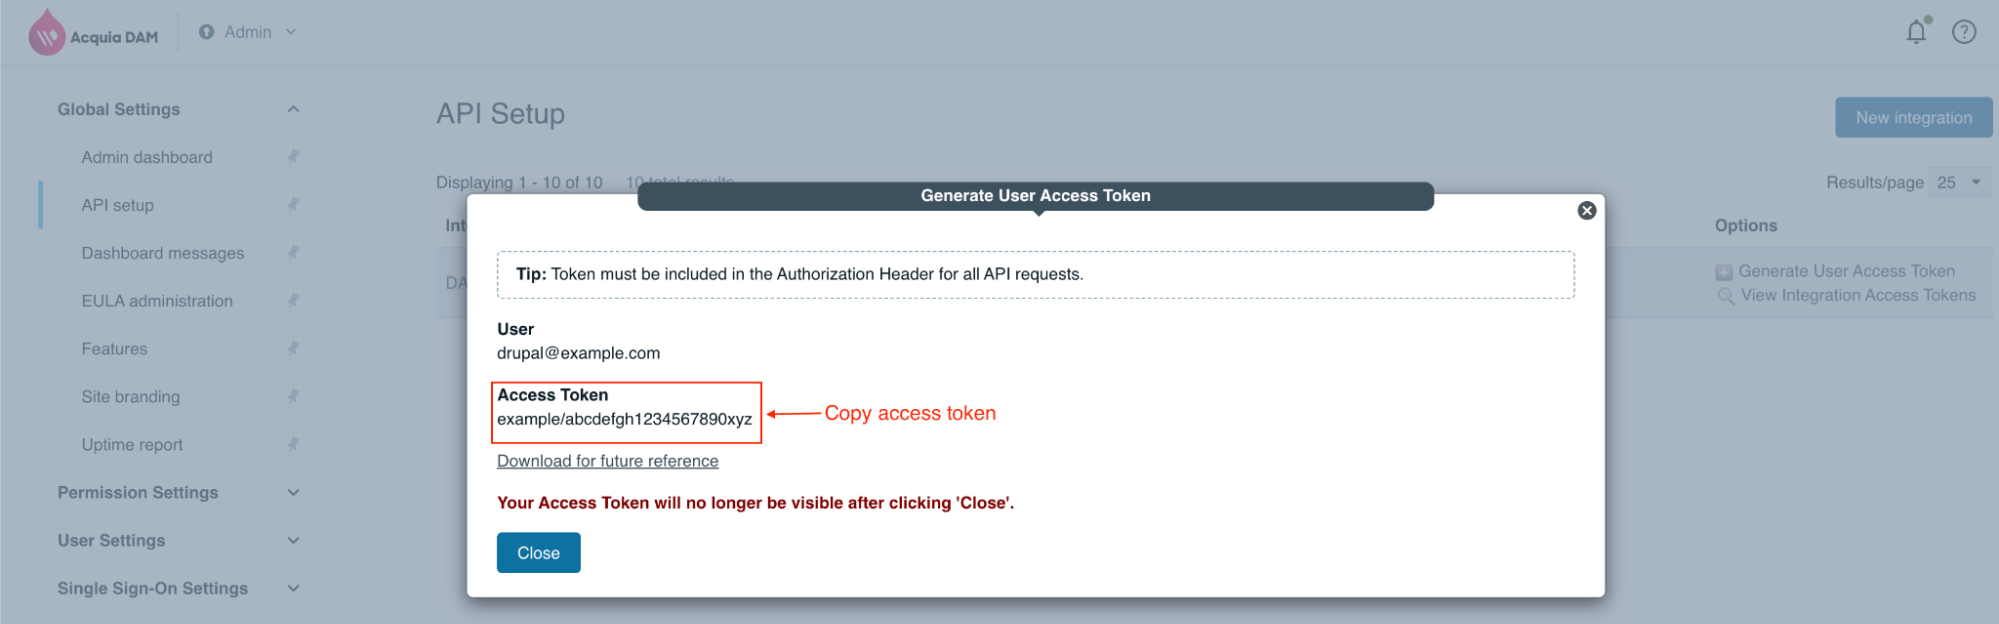Pin the Admin dashboard item

click(x=293, y=157)
